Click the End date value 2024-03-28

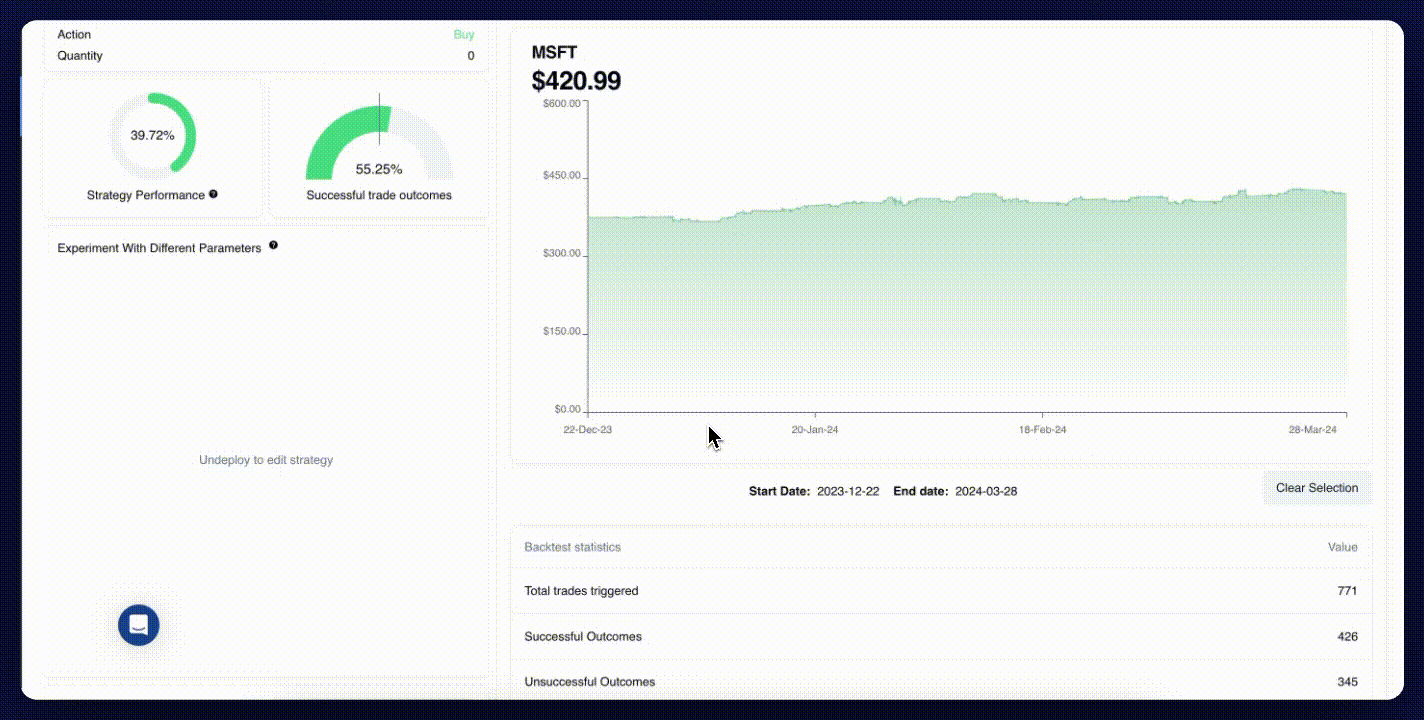click(985, 492)
